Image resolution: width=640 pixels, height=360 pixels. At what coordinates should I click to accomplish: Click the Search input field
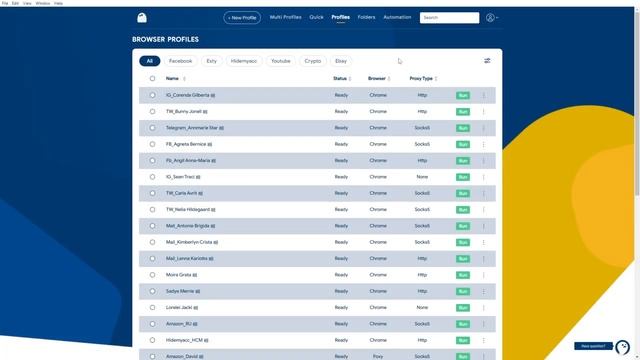tap(449, 18)
